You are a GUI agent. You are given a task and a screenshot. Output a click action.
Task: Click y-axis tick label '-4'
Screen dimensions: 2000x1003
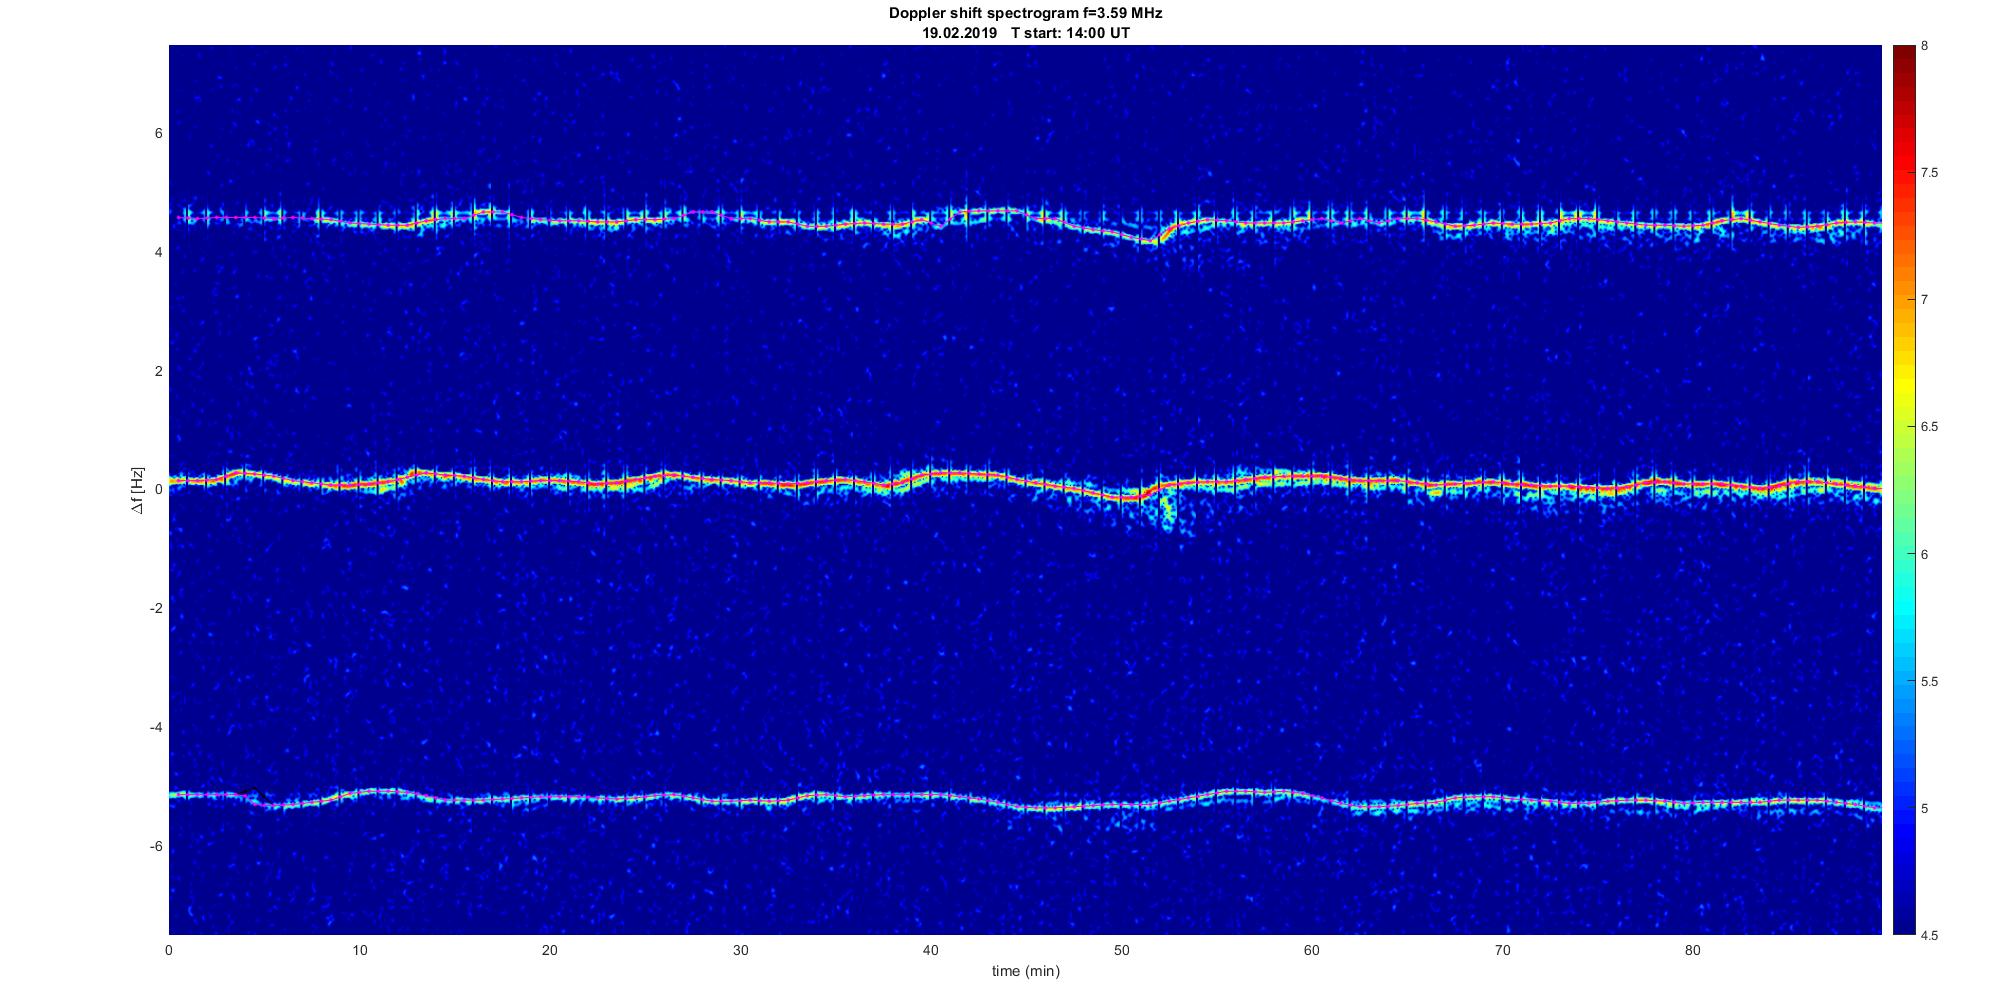(x=156, y=727)
